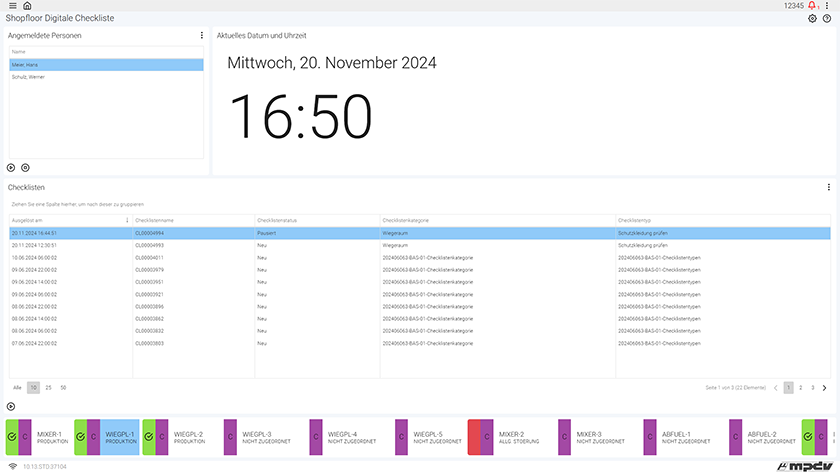
Task: Select green check status of WIEGPL-2
Action: (148, 437)
